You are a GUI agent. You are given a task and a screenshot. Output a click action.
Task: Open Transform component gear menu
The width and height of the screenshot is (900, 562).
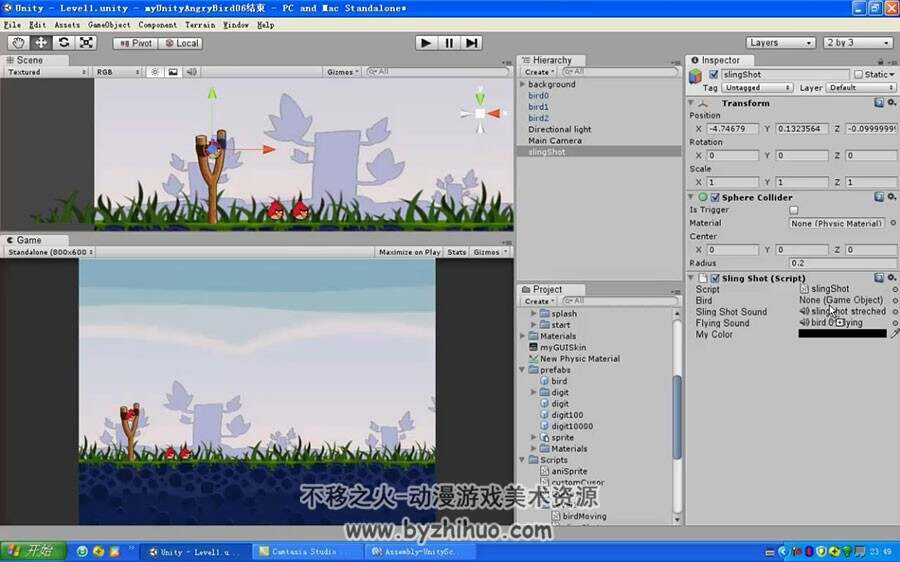click(x=891, y=102)
